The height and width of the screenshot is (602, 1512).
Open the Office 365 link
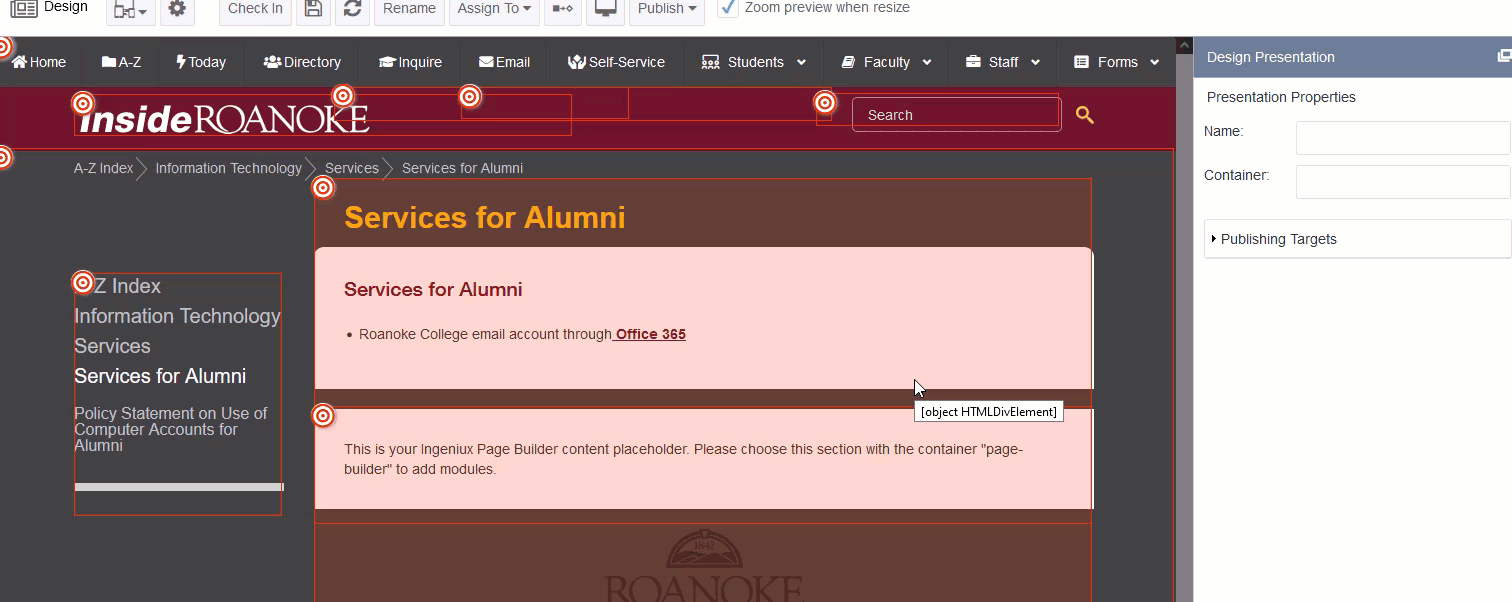click(x=650, y=334)
